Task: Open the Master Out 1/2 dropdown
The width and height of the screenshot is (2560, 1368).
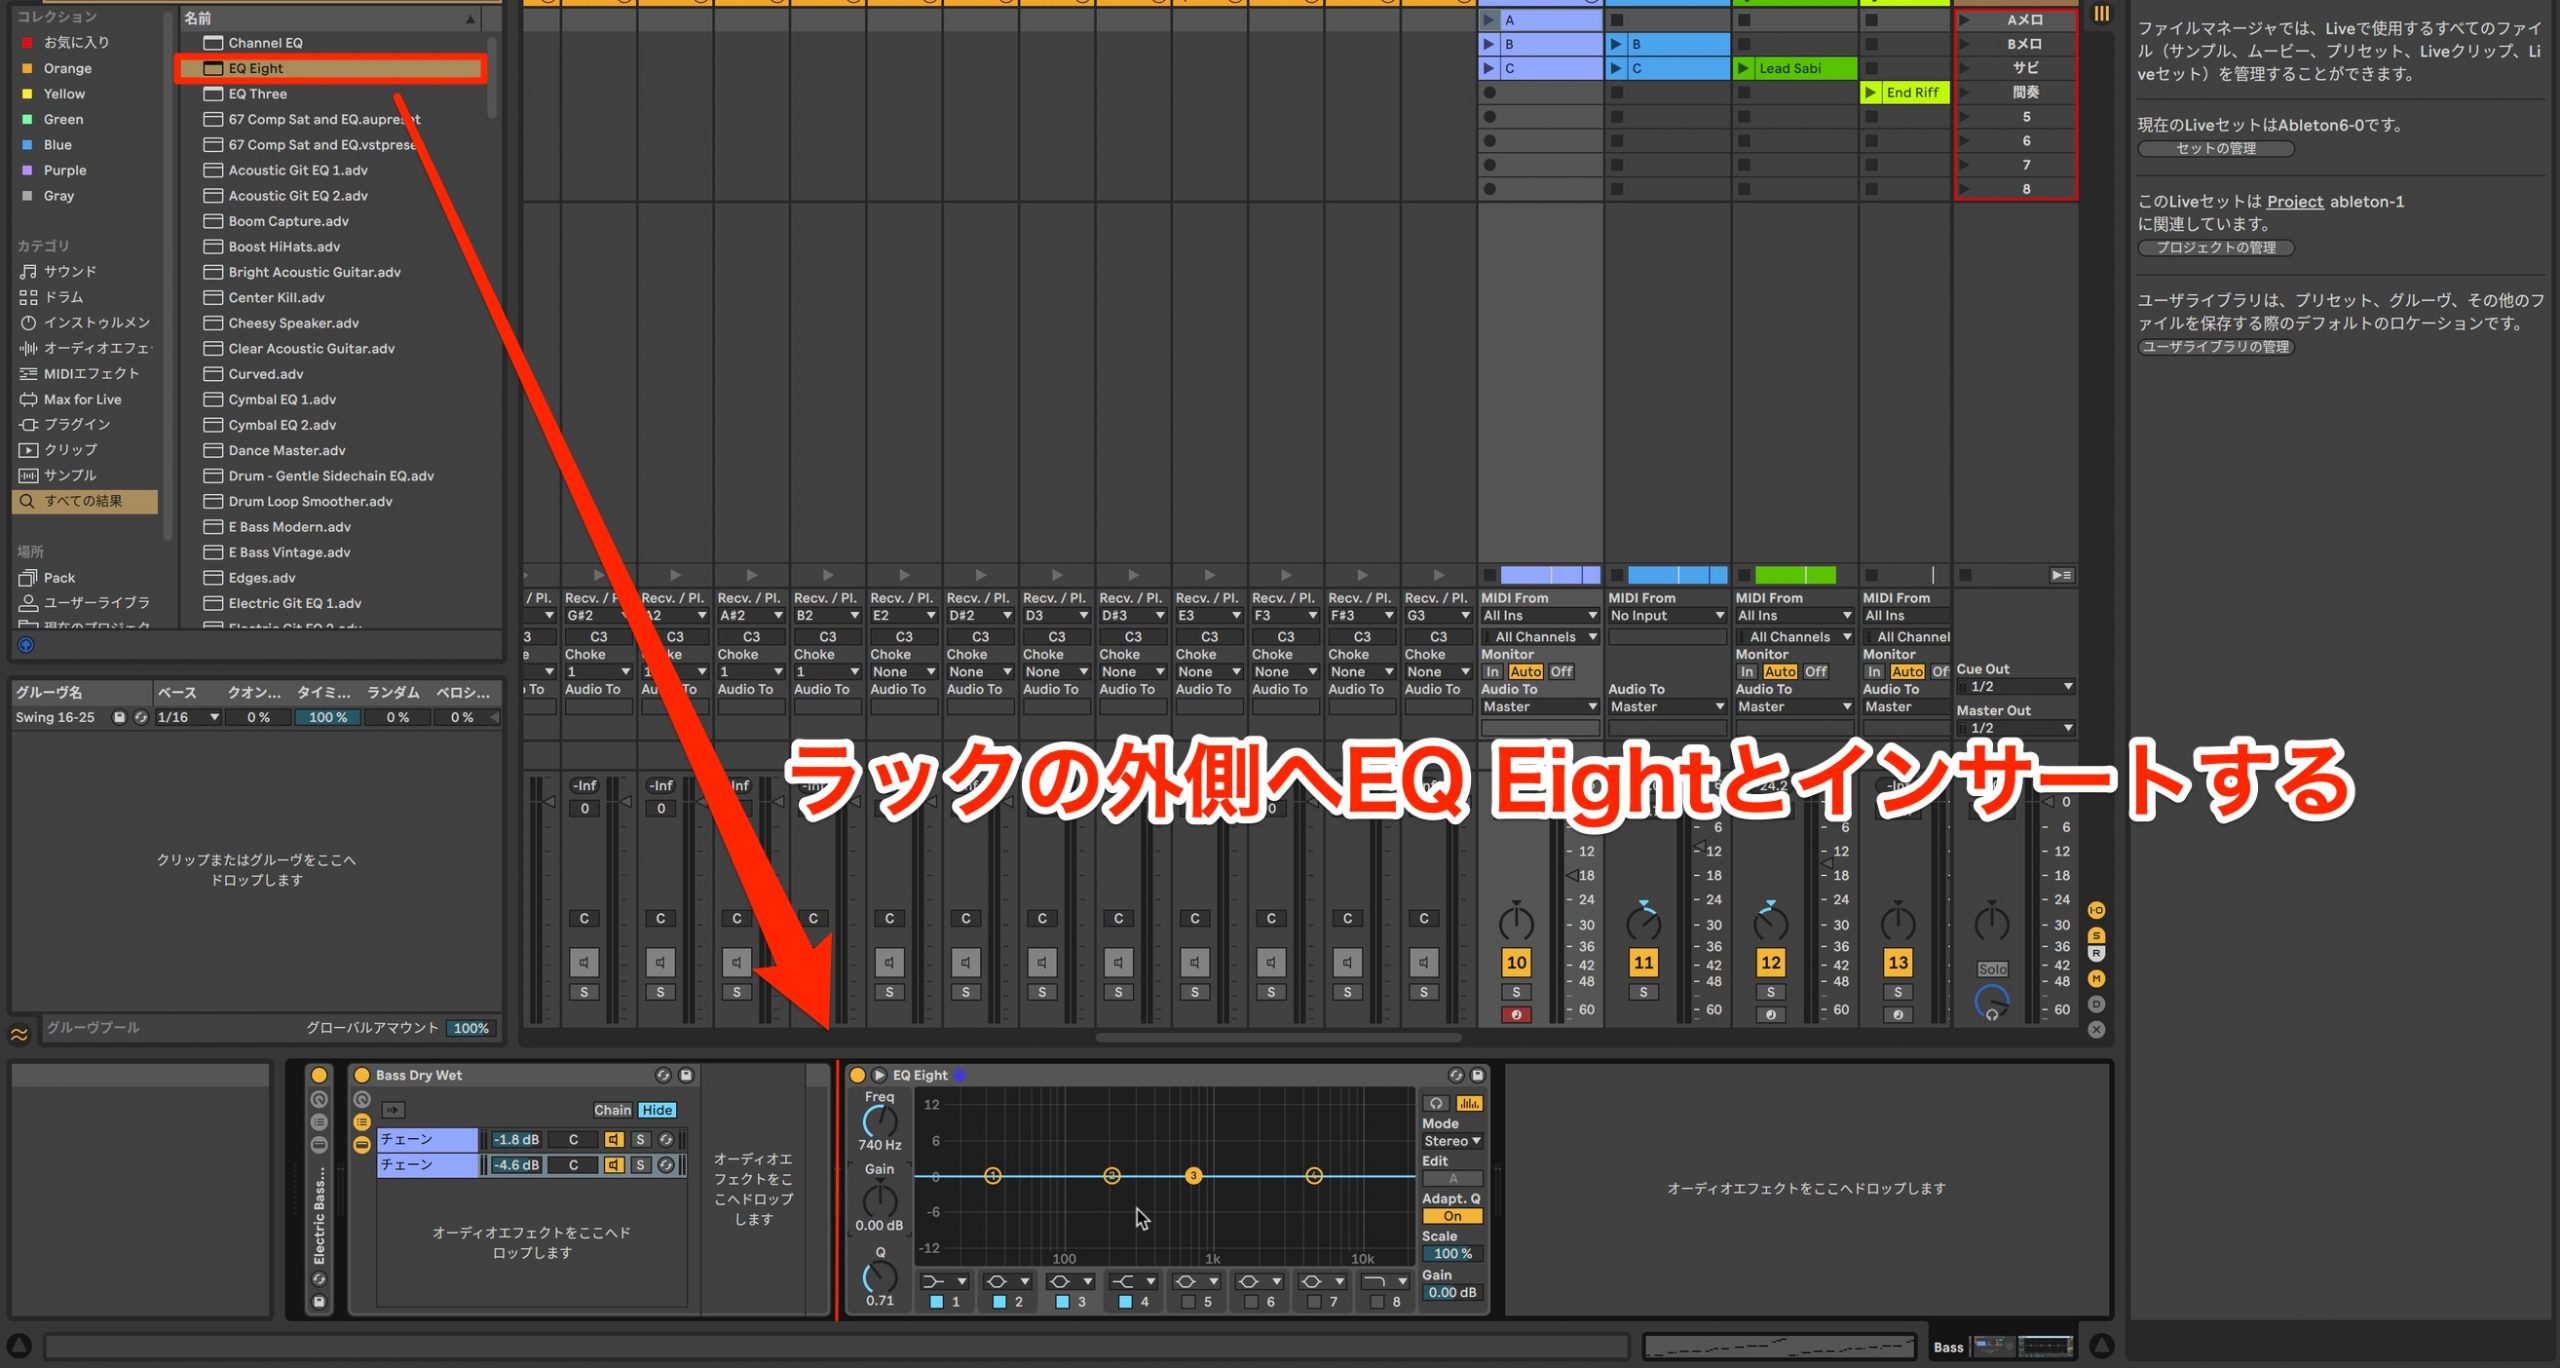Action: click(x=2015, y=728)
